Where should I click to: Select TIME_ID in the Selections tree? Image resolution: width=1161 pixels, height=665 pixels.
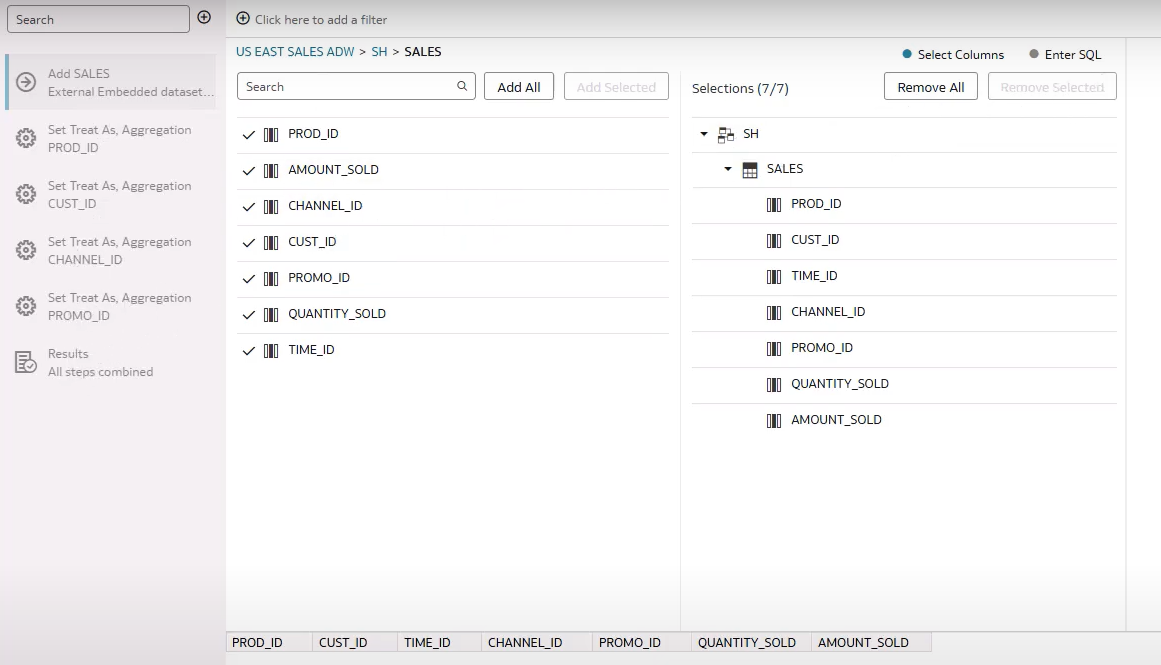tap(814, 276)
